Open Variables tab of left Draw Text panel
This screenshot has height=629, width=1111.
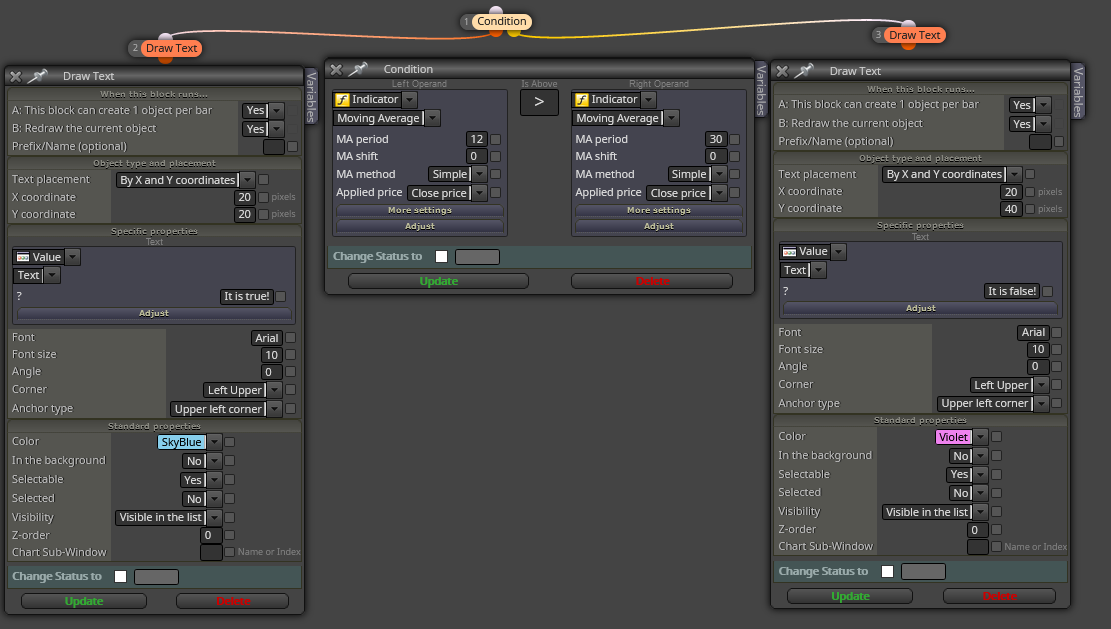311,96
